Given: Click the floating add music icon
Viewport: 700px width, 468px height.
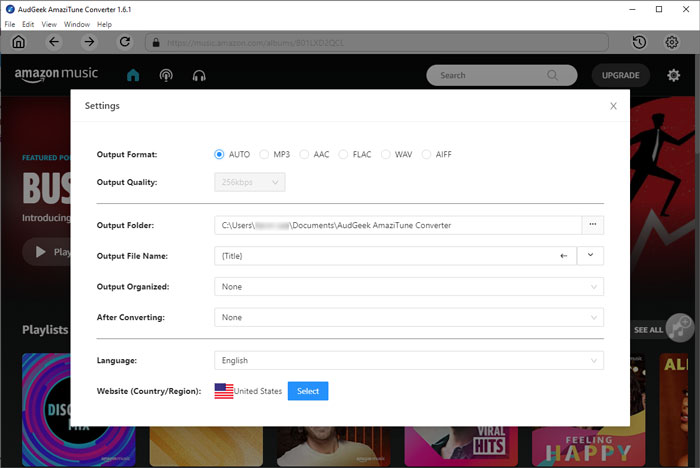Looking at the screenshot, I should point(679,327).
